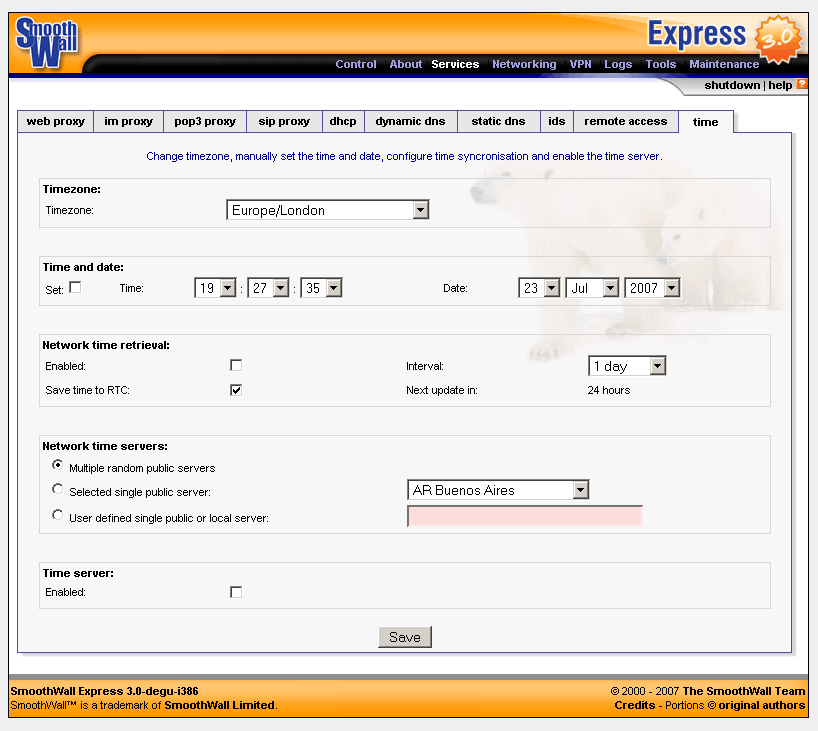Enable the Set time and date checkbox
This screenshot has height=731, width=818.
pos(75,287)
